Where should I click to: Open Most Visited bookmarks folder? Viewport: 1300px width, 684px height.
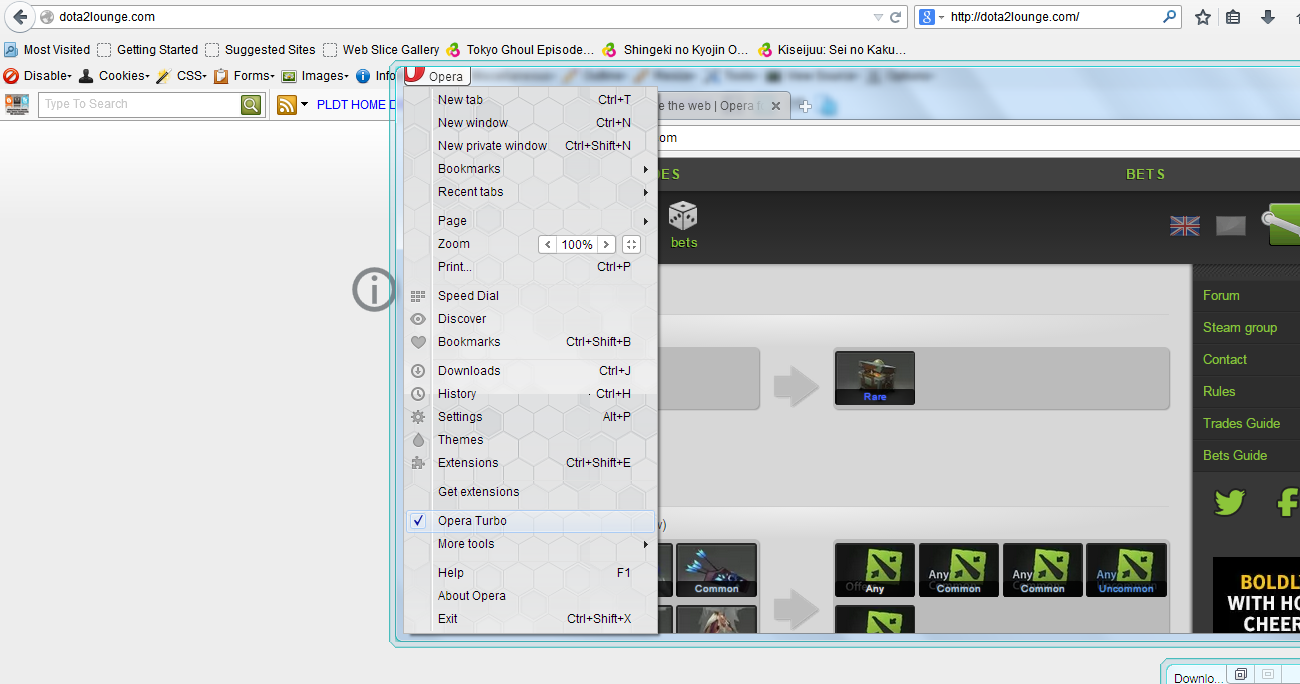47,49
